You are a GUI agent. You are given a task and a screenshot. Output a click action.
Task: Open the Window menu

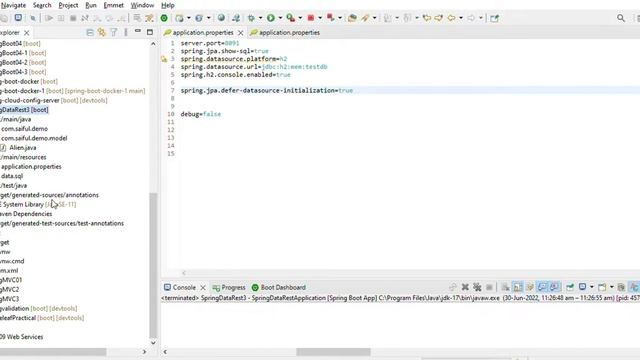142,5
